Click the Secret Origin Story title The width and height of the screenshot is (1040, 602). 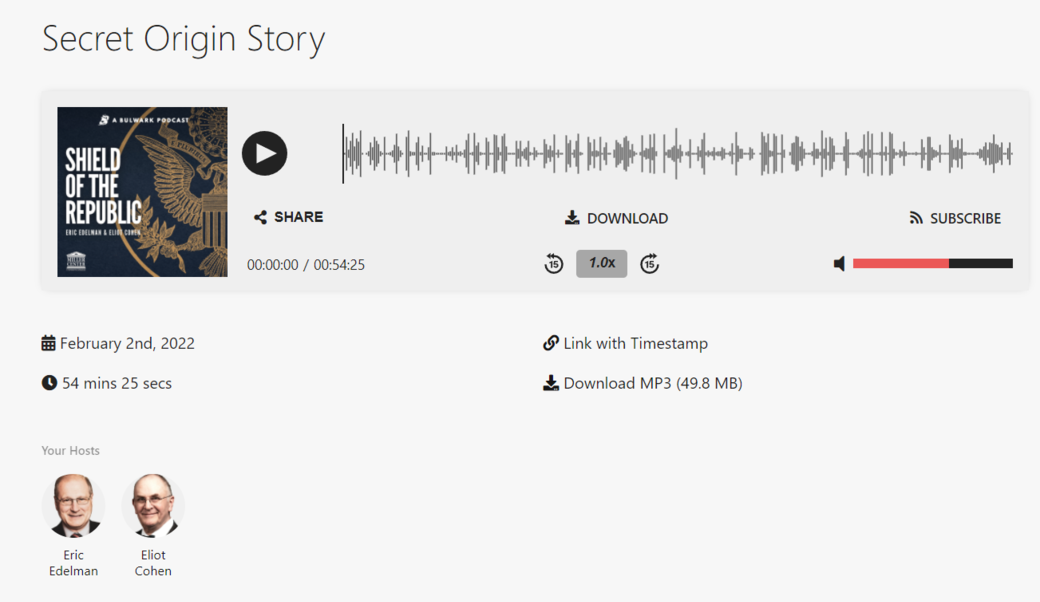pos(183,39)
